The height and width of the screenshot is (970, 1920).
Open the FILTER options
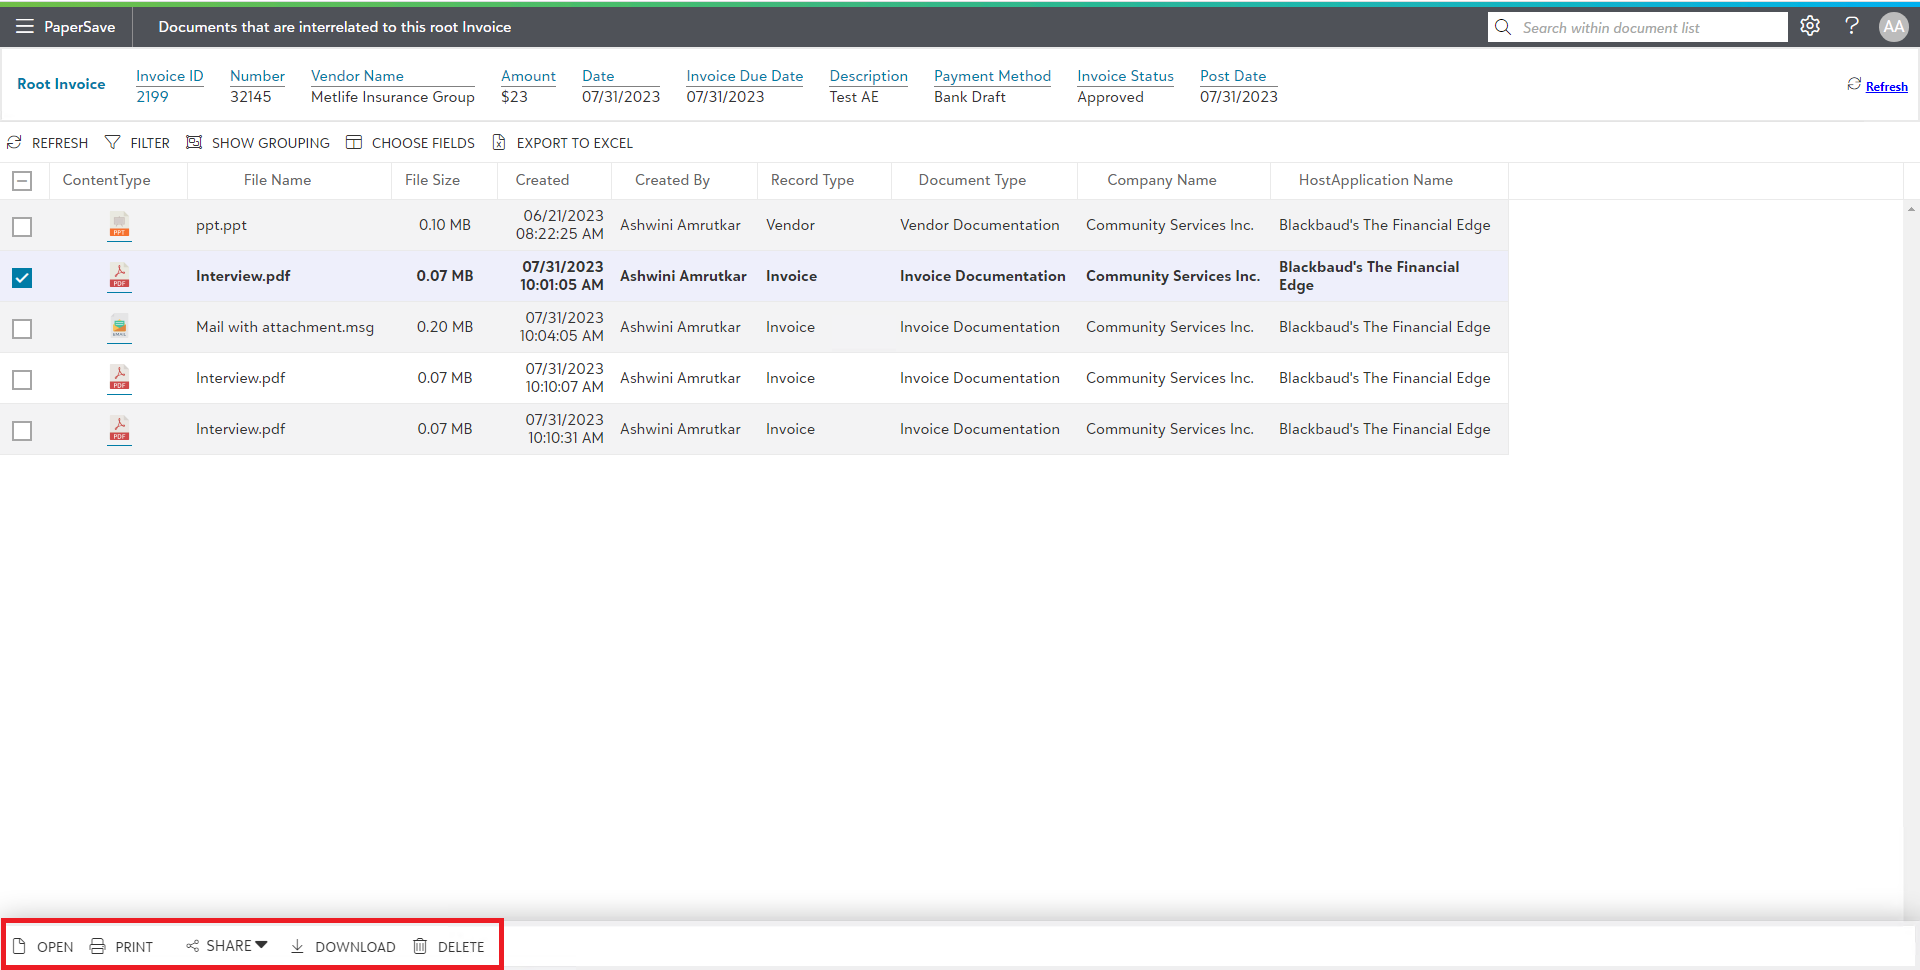138,143
